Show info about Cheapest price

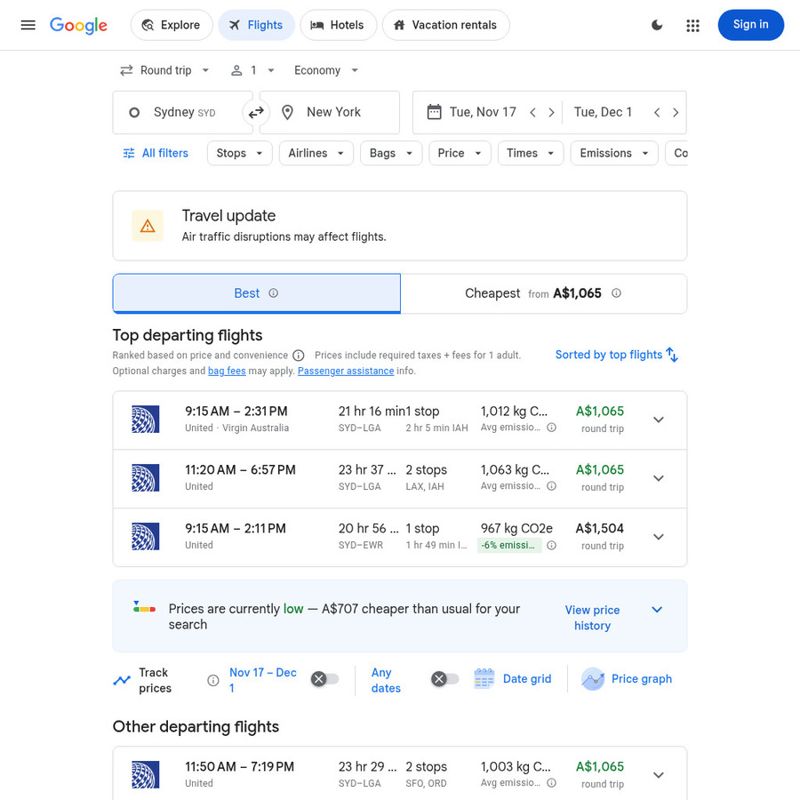tap(616, 293)
